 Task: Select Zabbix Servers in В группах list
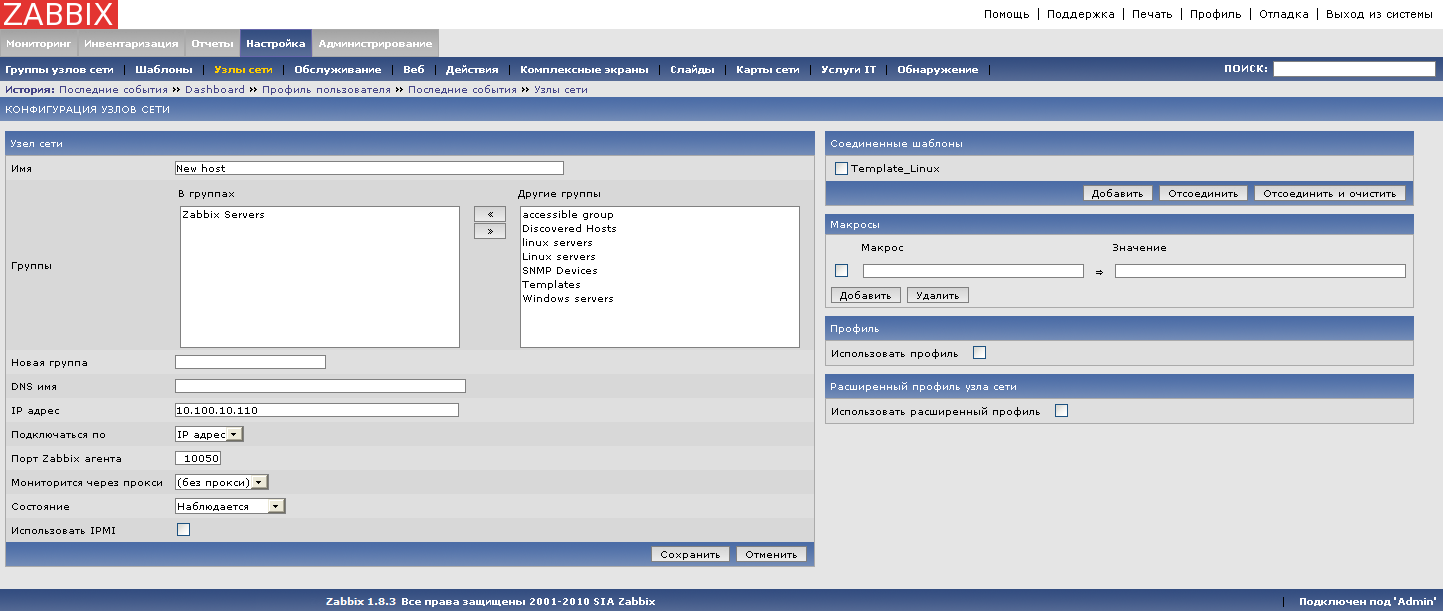(320, 215)
